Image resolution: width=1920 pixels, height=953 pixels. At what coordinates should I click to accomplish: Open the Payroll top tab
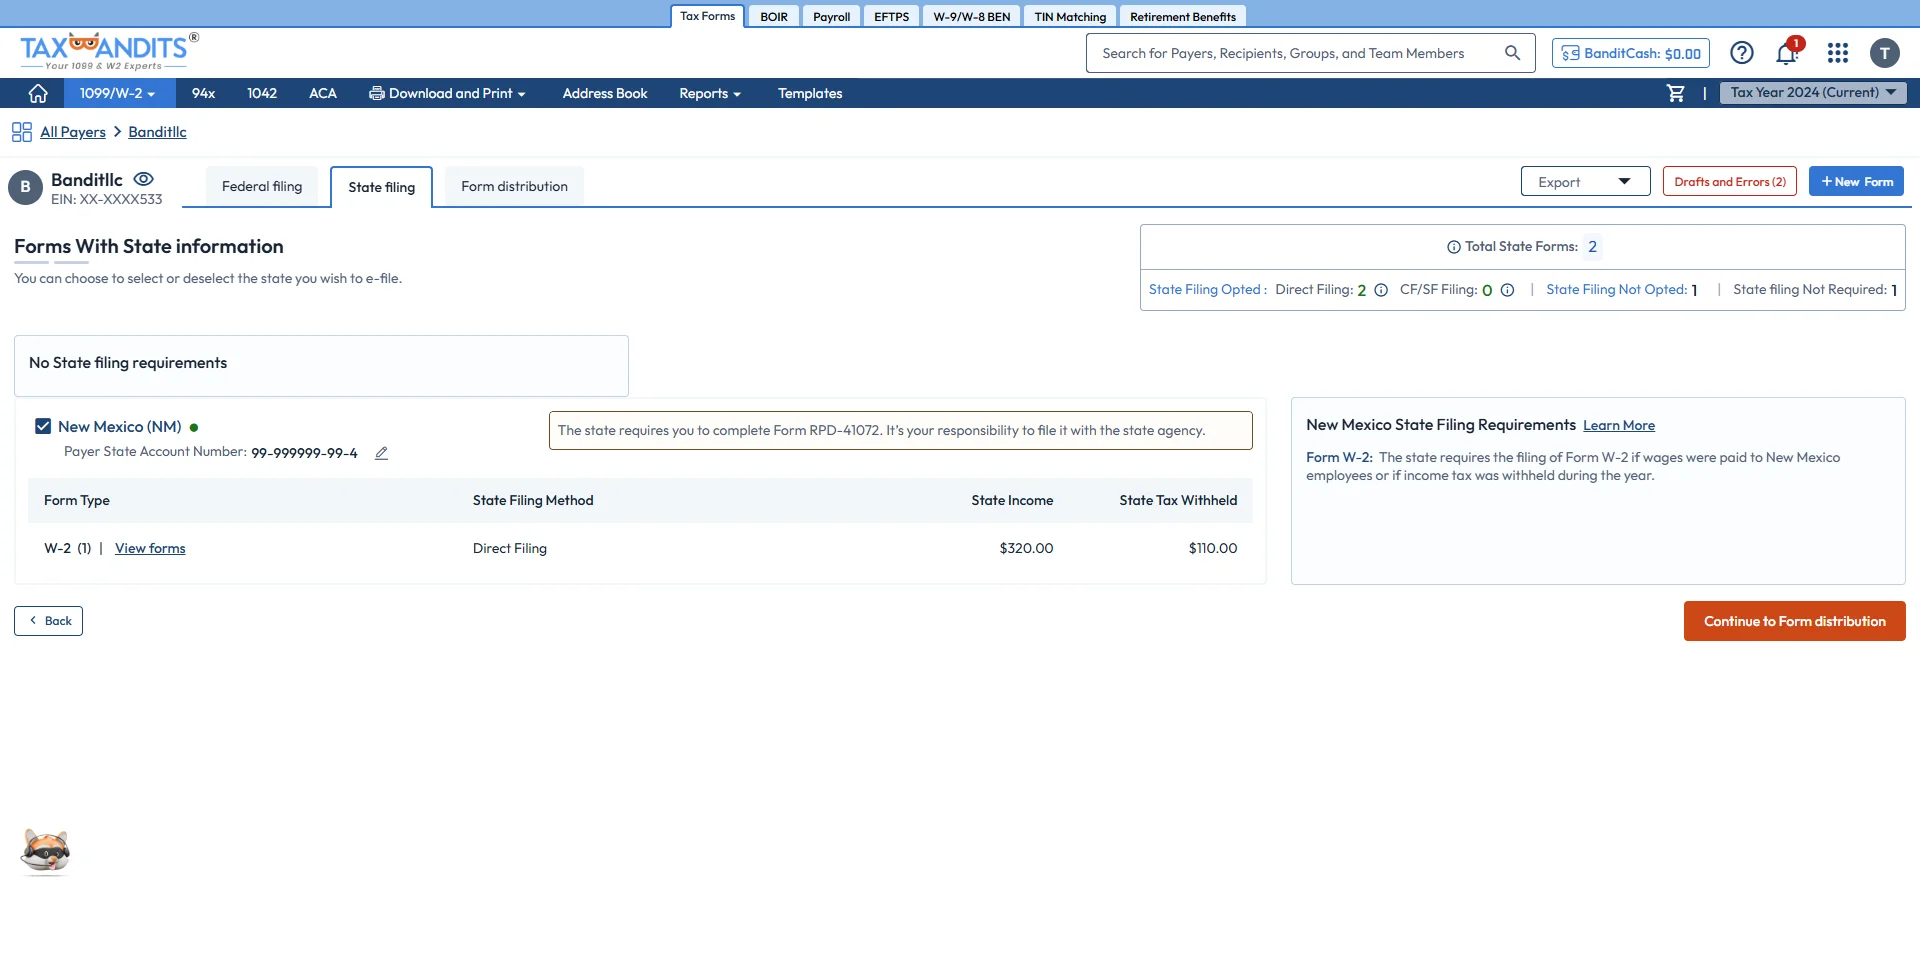coord(832,17)
